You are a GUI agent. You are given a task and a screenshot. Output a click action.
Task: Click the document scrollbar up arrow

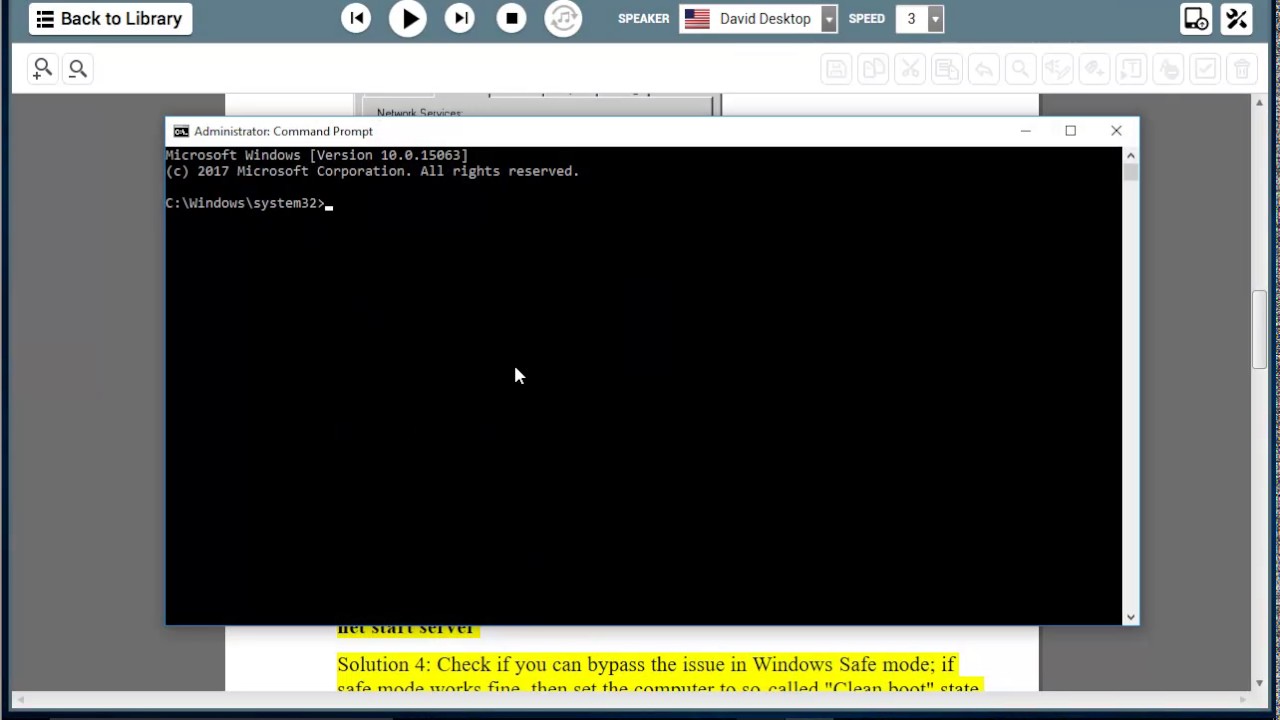click(x=1260, y=102)
